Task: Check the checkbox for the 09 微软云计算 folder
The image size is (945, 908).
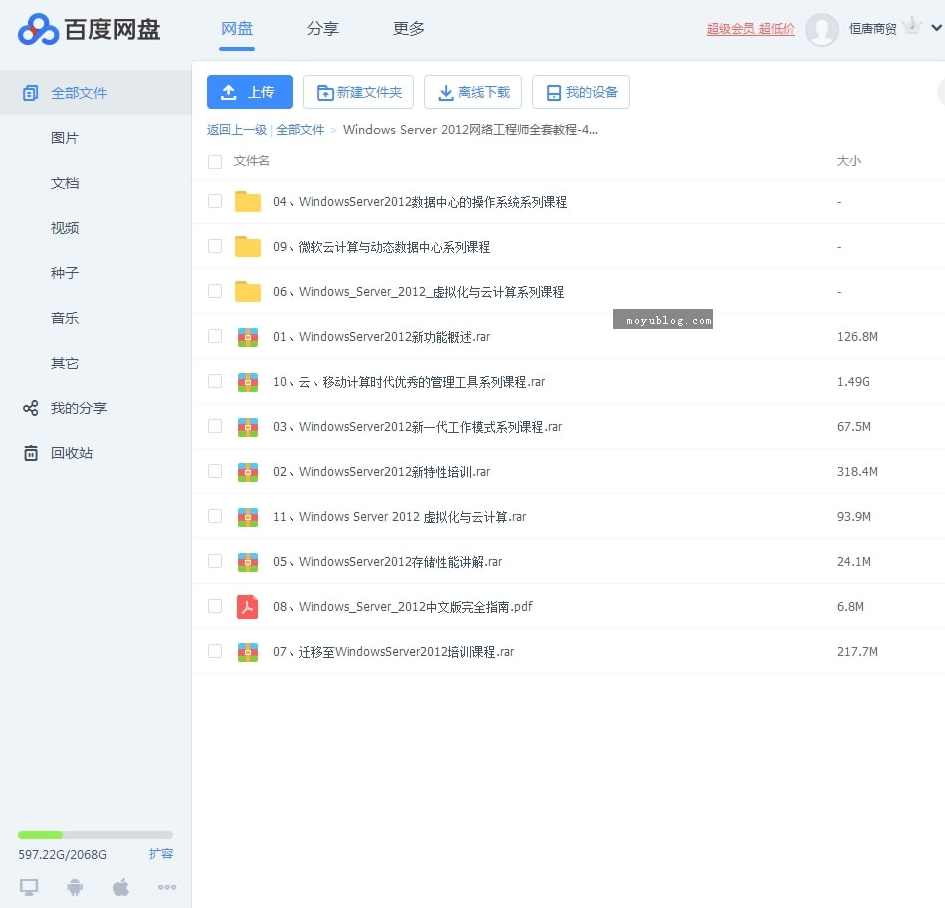Action: point(215,246)
